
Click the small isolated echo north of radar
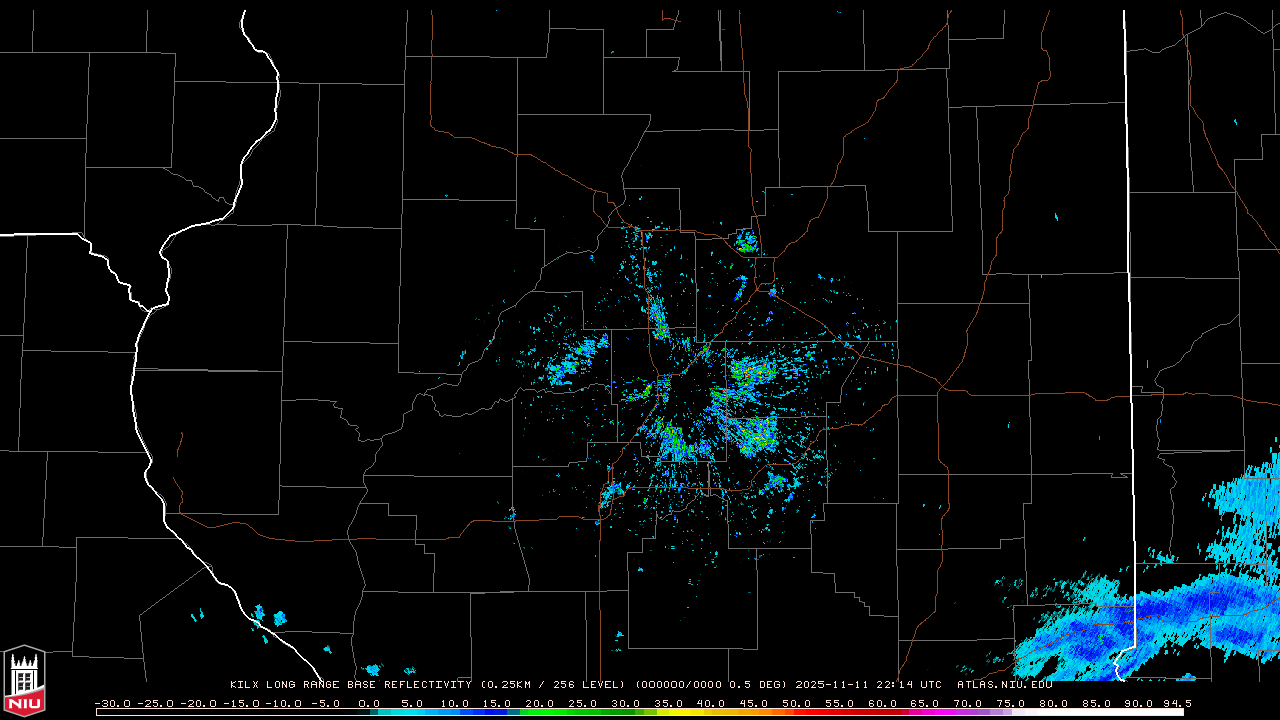(x=746, y=241)
